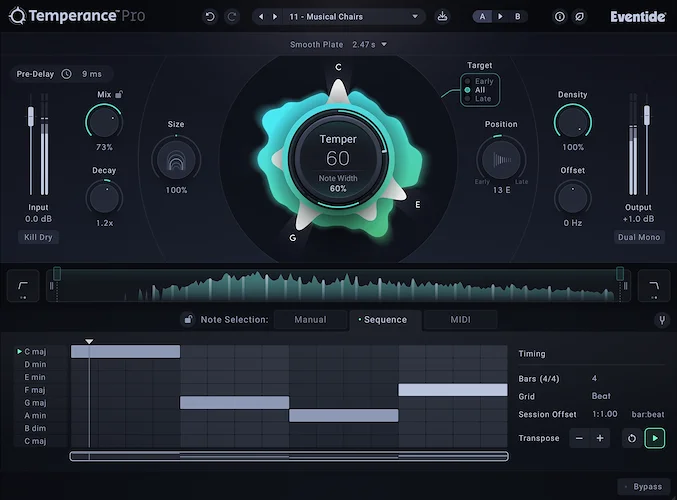Toggle the Dual Mono button
This screenshot has width=677, height=500.
pos(639,237)
